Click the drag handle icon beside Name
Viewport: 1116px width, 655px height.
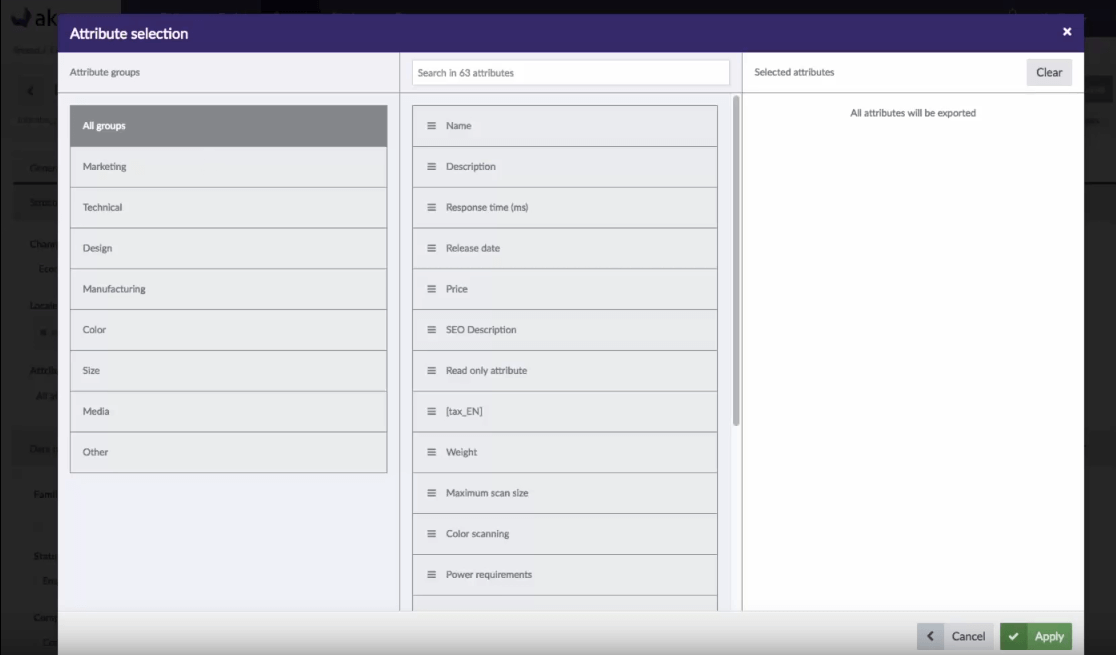(x=431, y=126)
